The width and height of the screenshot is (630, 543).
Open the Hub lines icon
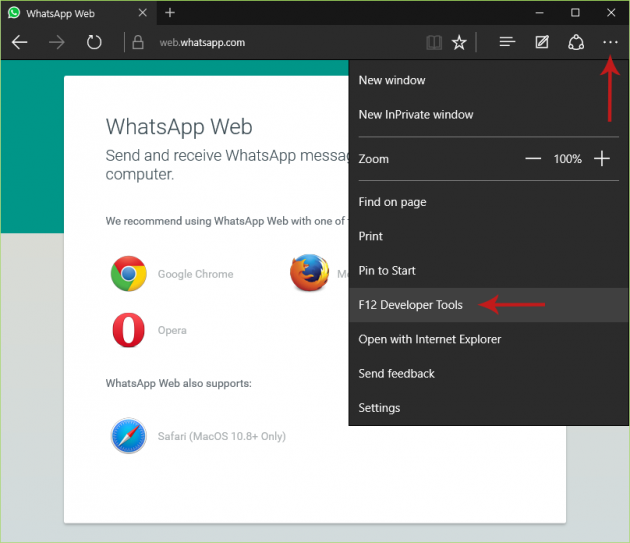coord(507,43)
